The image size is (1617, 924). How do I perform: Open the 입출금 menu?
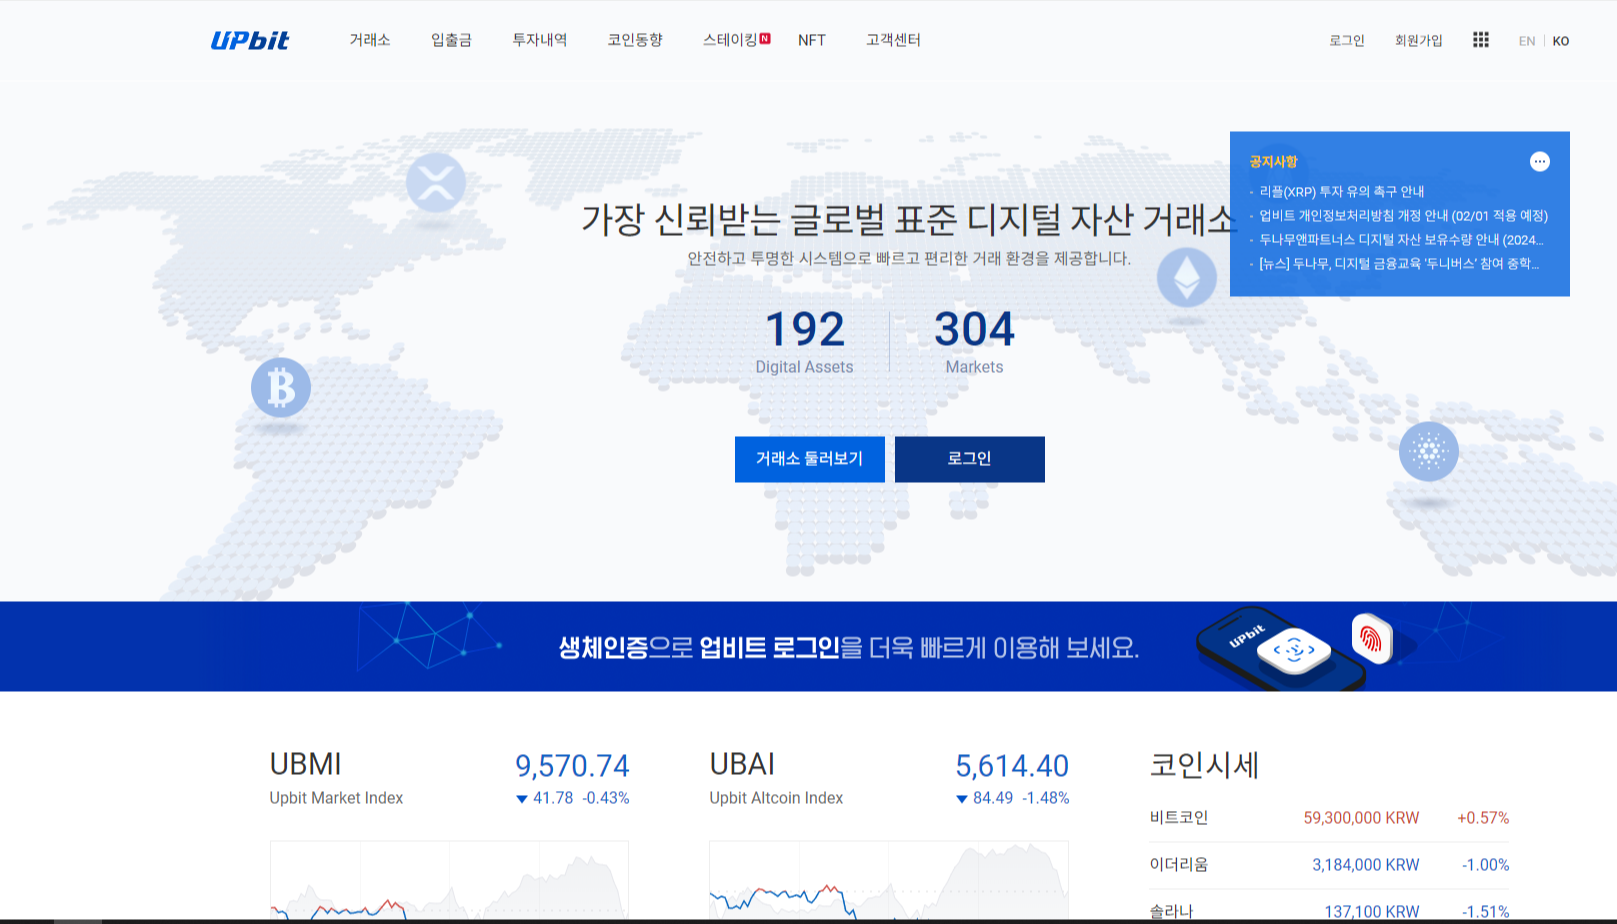tap(451, 40)
